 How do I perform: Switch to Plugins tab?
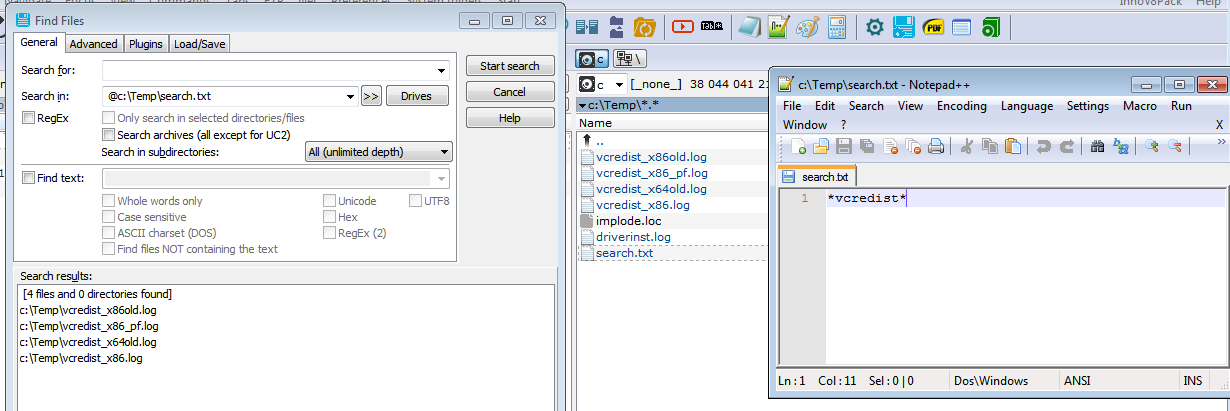coord(146,44)
